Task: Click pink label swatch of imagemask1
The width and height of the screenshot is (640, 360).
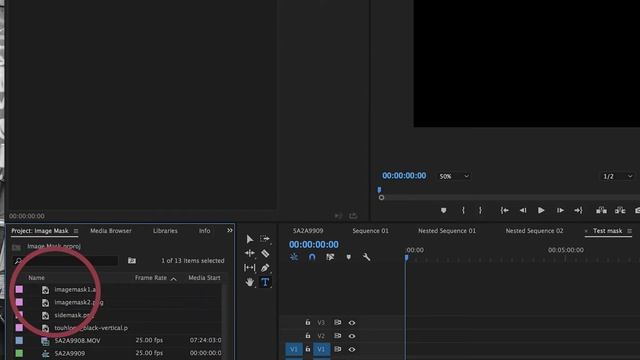Action: pos(19,289)
